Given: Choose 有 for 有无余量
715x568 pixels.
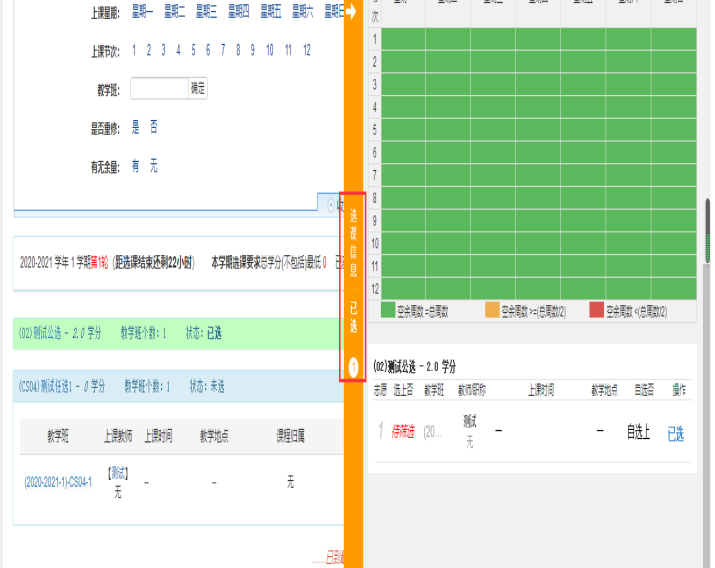Looking at the screenshot, I should (x=135, y=166).
